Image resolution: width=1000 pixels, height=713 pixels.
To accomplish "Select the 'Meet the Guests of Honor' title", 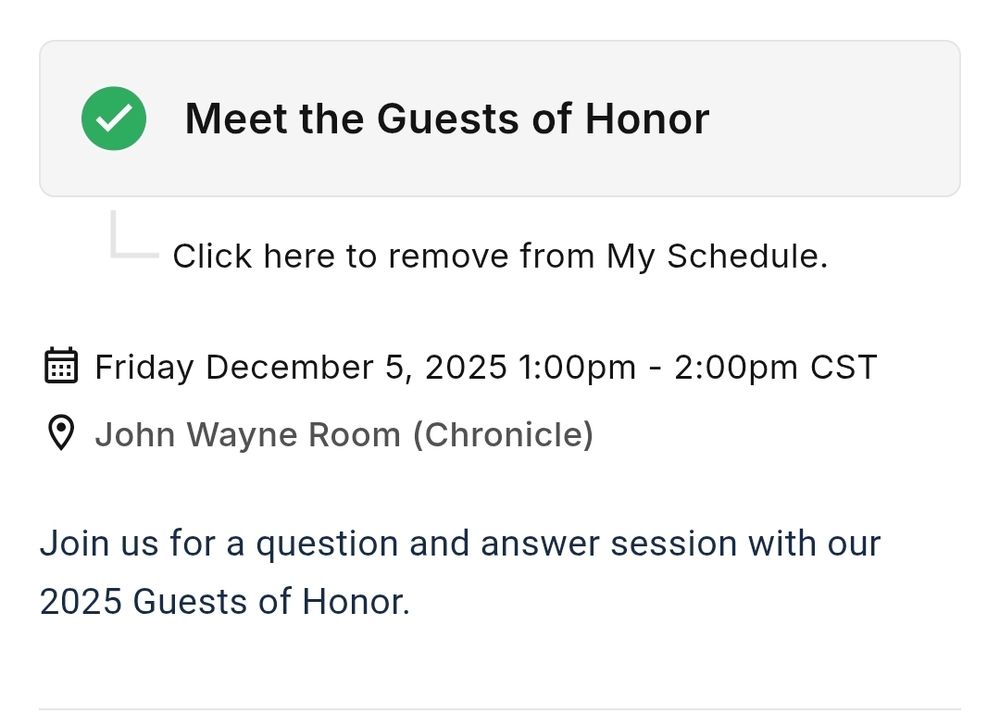I will [x=447, y=119].
